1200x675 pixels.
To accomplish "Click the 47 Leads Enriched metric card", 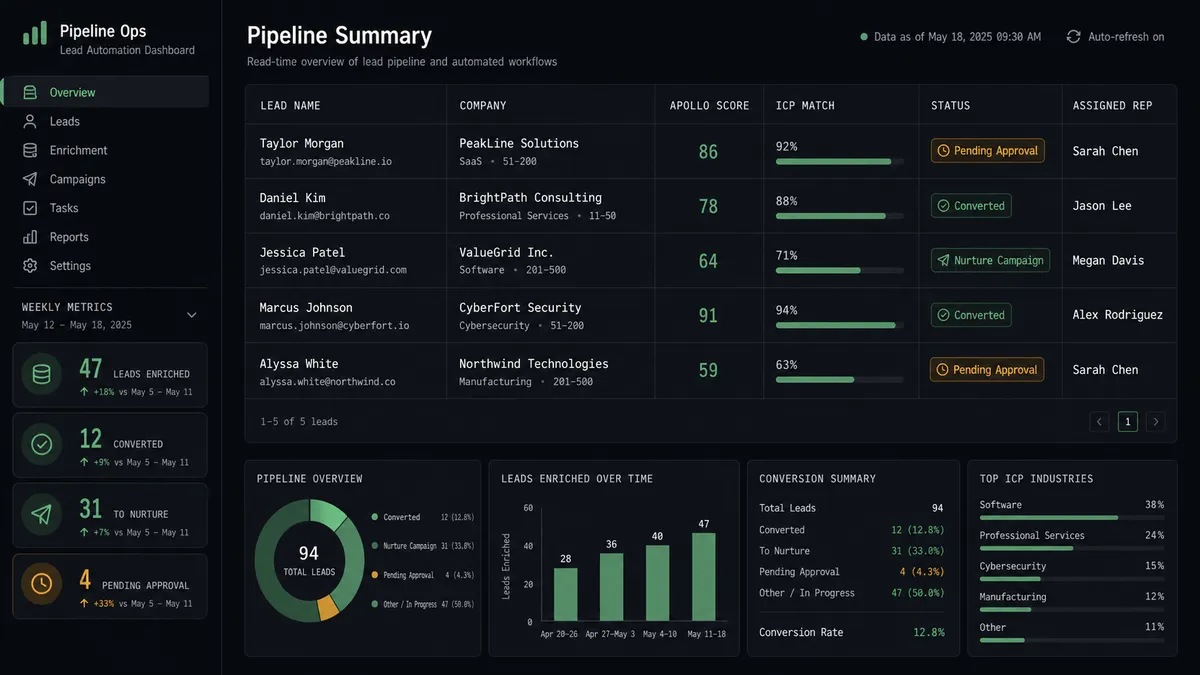I will click(x=110, y=375).
